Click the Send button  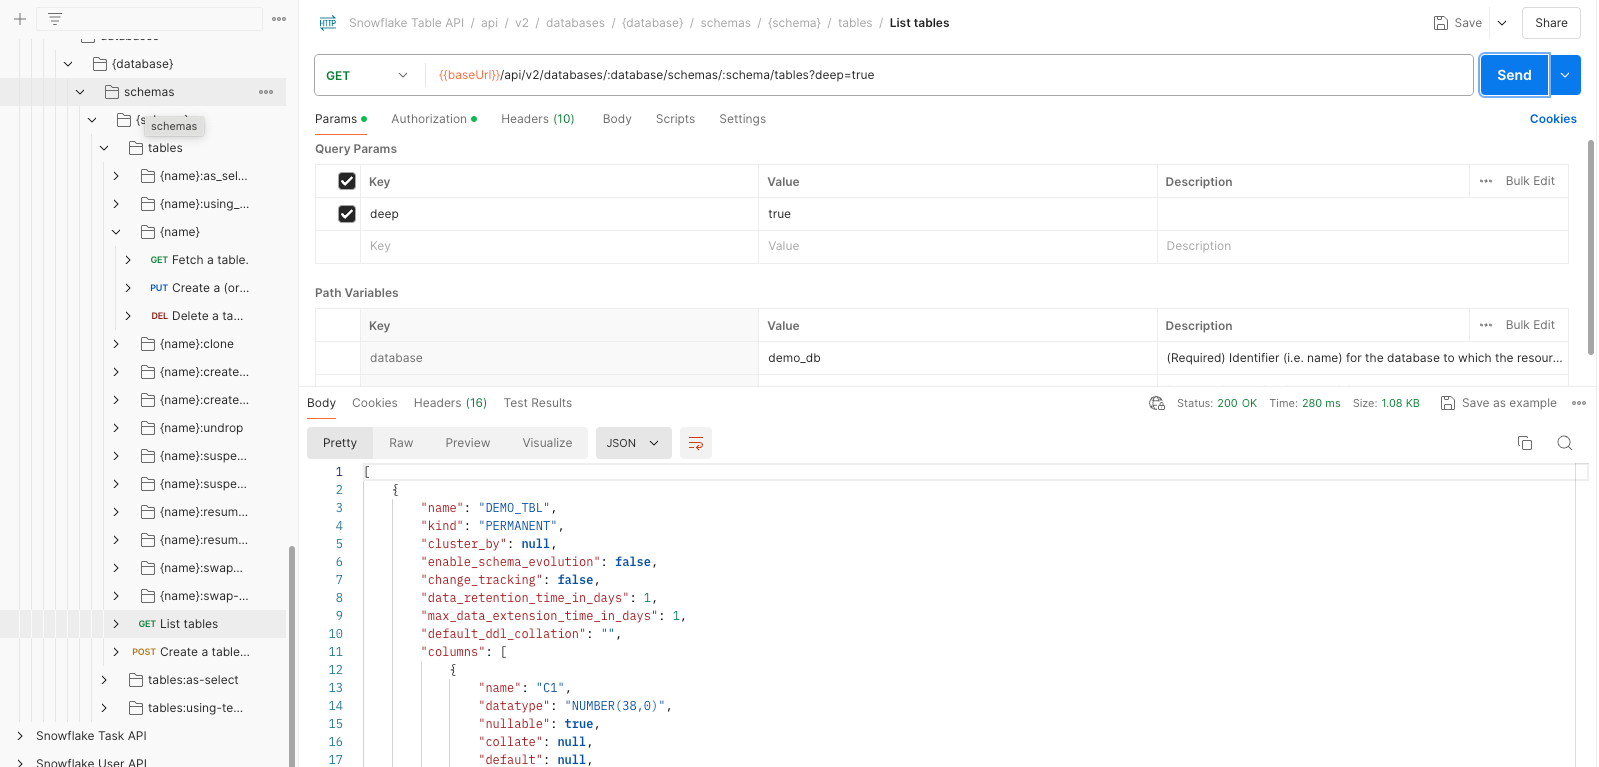1513,75
